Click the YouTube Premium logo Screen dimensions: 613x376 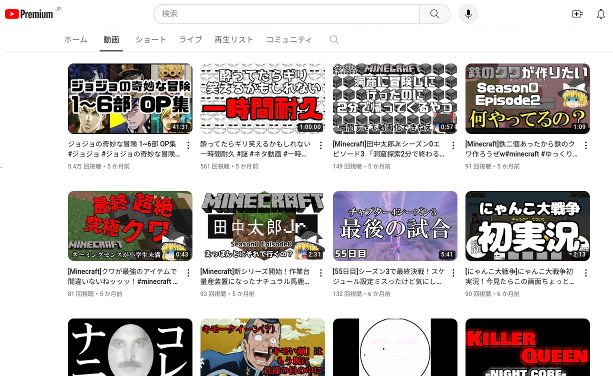(29, 14)
